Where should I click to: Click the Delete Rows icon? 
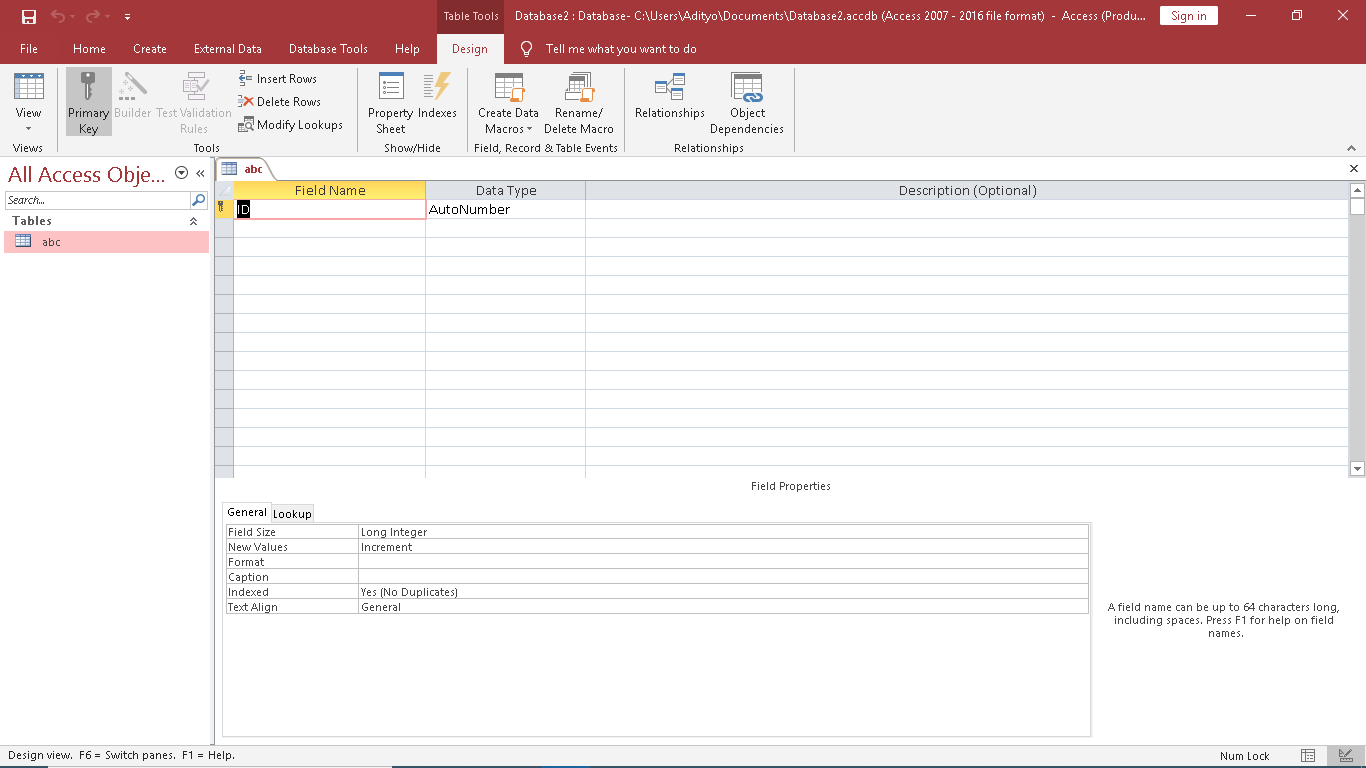click(x=246, y=101)
